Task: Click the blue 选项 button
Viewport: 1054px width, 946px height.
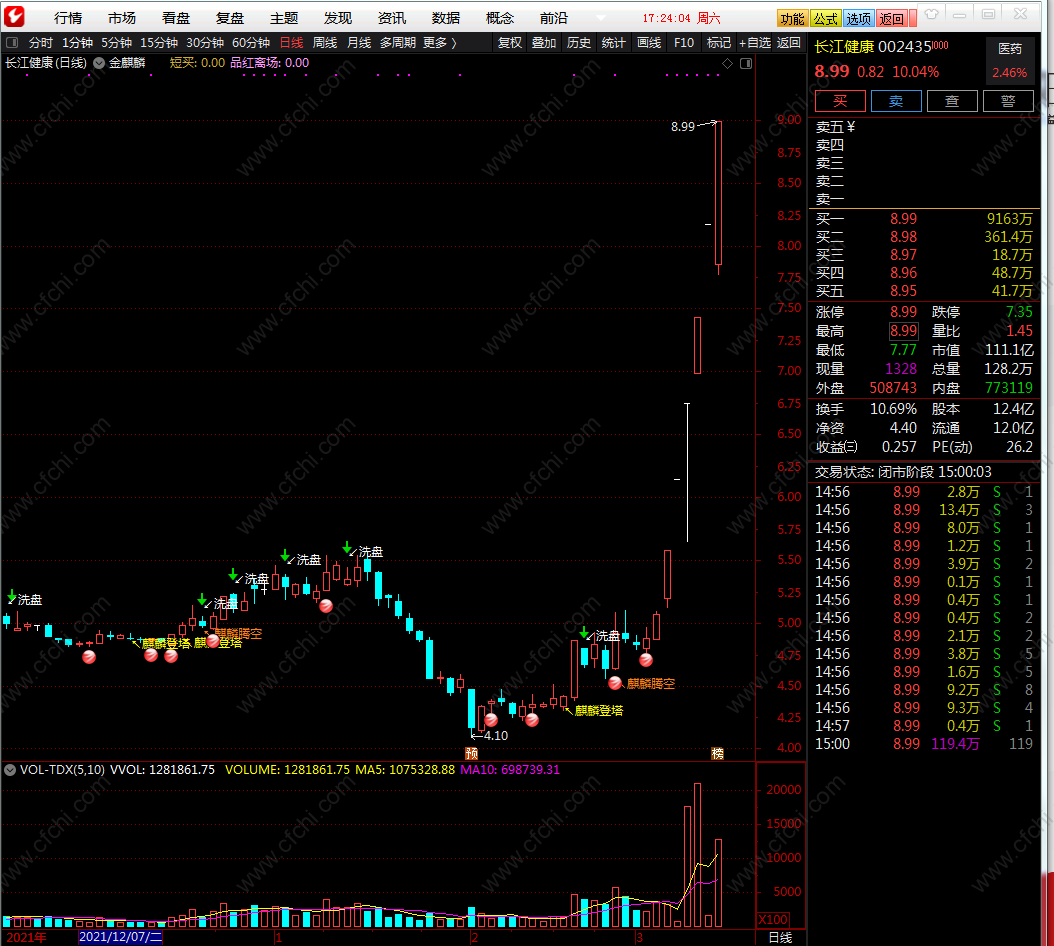Action: pyautogui.click(x=858, y=19)
